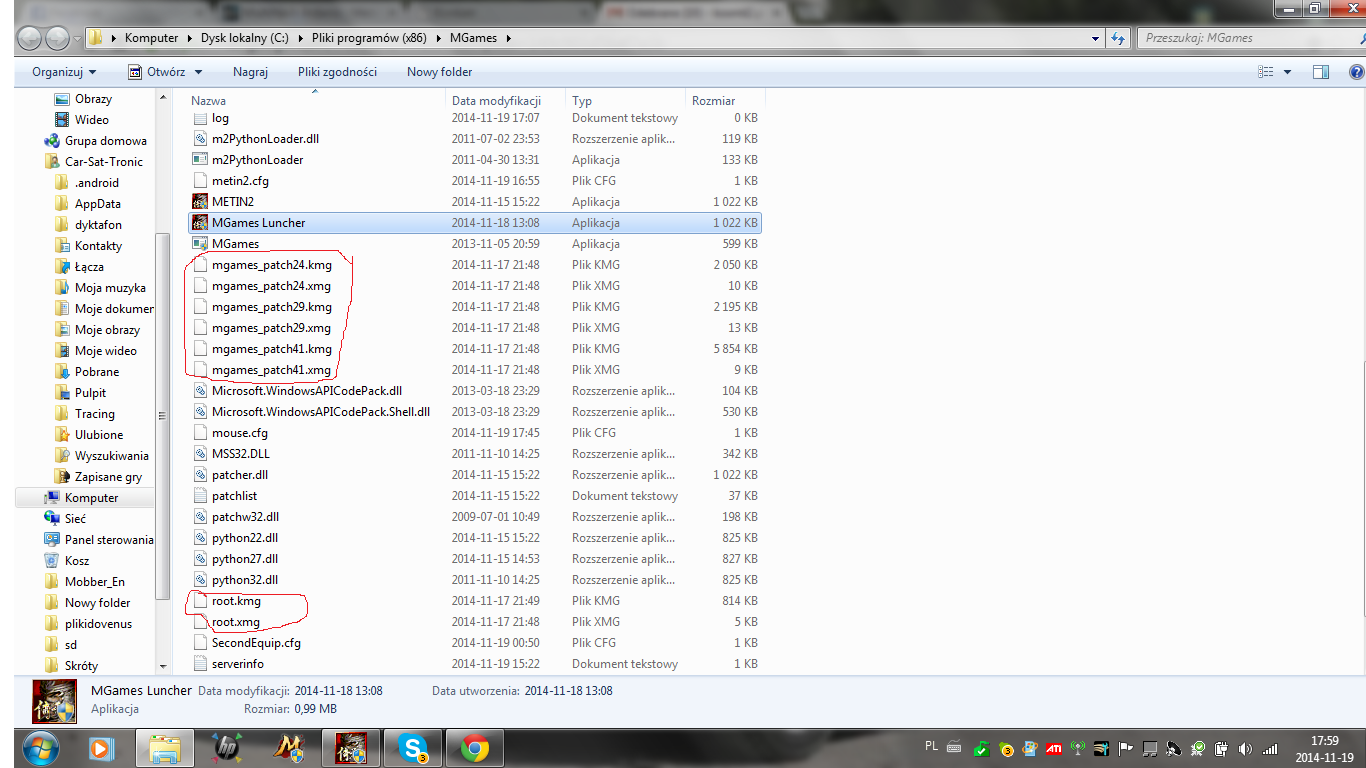This screenshot has width=1366, height=768.
Task: Select Mobber_En folder in the navigation pane
Action: (x=95, y=582)
